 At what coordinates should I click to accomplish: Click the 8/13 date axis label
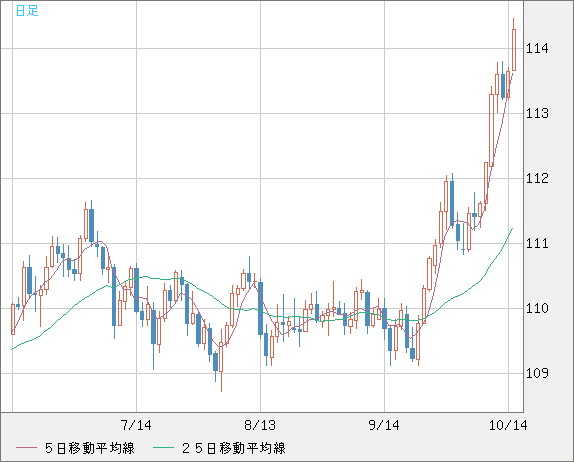260,425
